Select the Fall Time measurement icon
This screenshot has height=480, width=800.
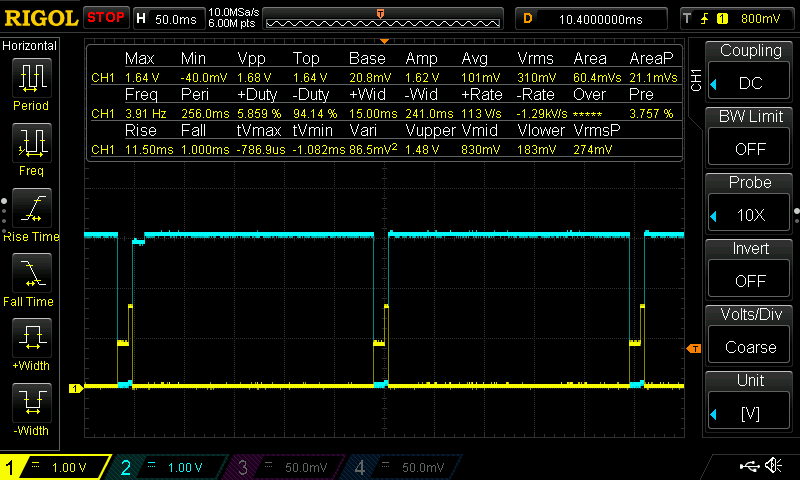point(31,272)
